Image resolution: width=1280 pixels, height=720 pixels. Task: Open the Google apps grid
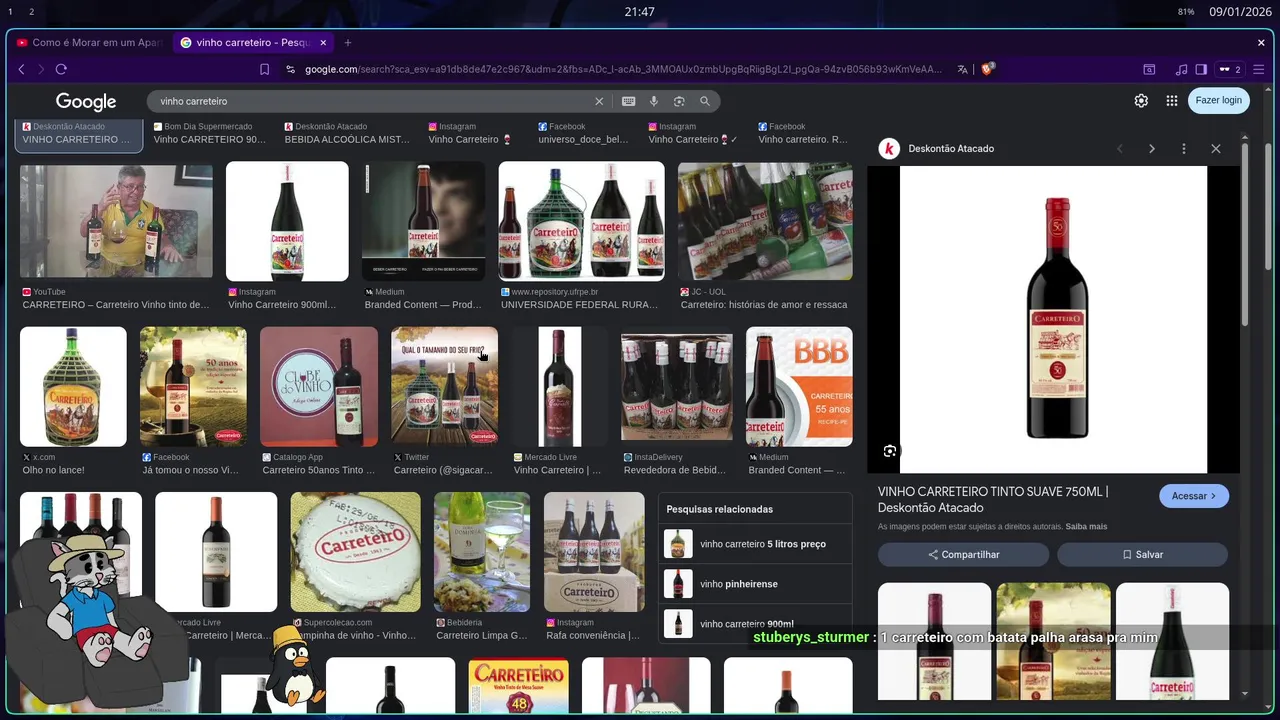(x=1171, y=100)
